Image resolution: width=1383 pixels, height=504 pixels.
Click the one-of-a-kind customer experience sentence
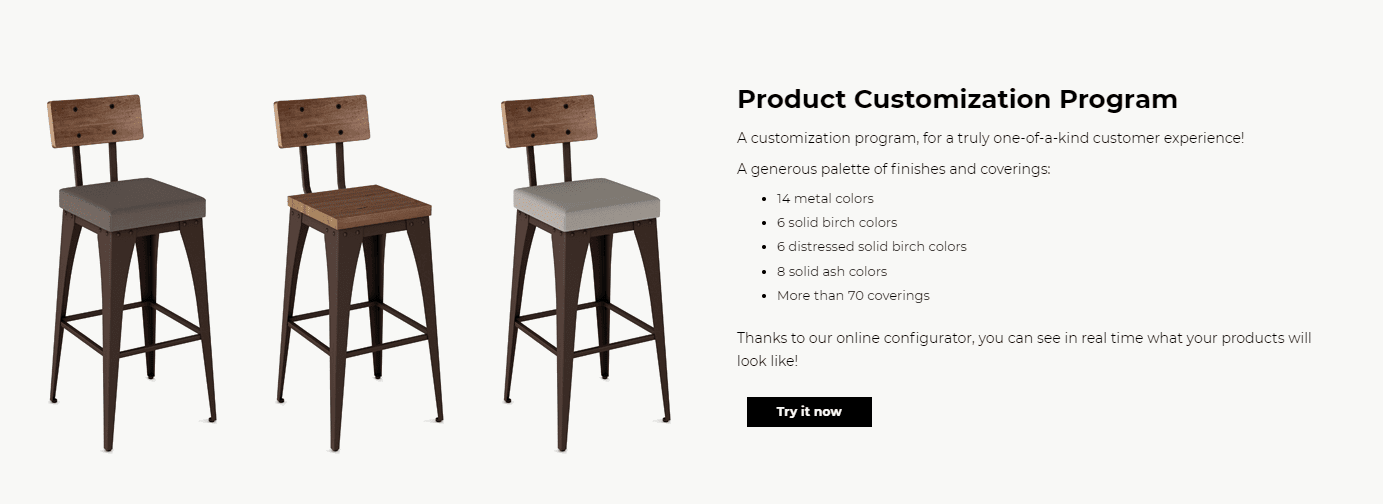click(x=990, y=138)
